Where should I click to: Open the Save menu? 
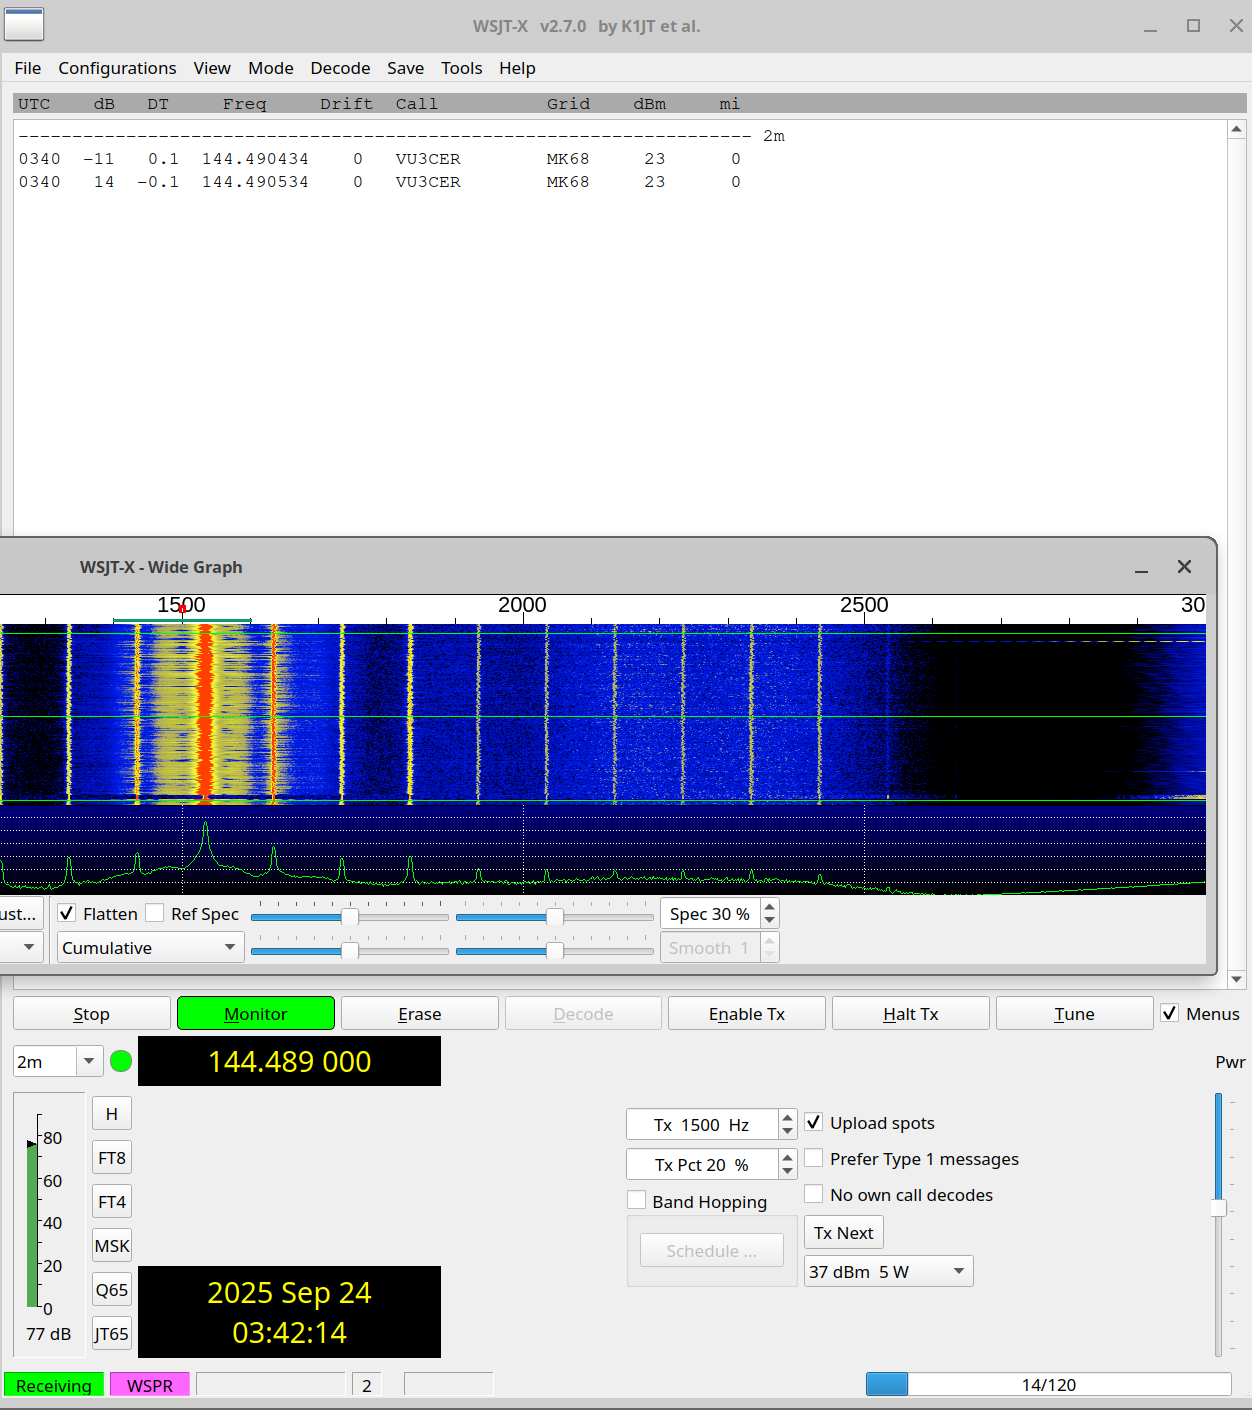405,68
